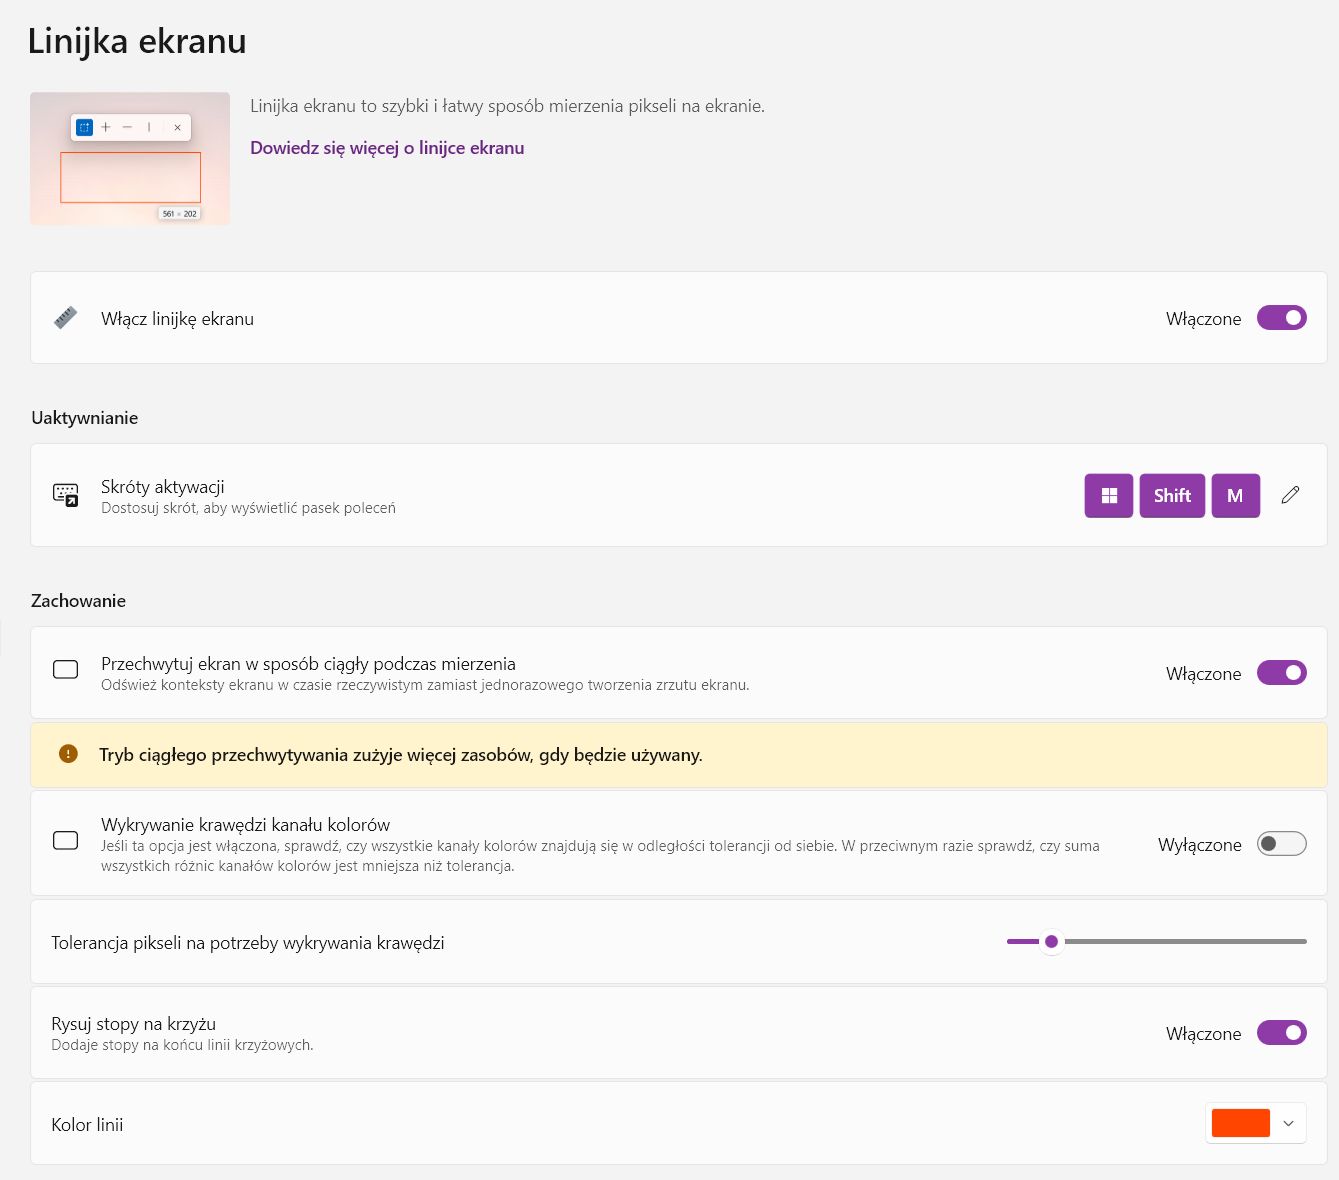Click the M key shortcut badge
Image resolution: width=1339 pixels, height=1180 pixels.
(1235, 495)
